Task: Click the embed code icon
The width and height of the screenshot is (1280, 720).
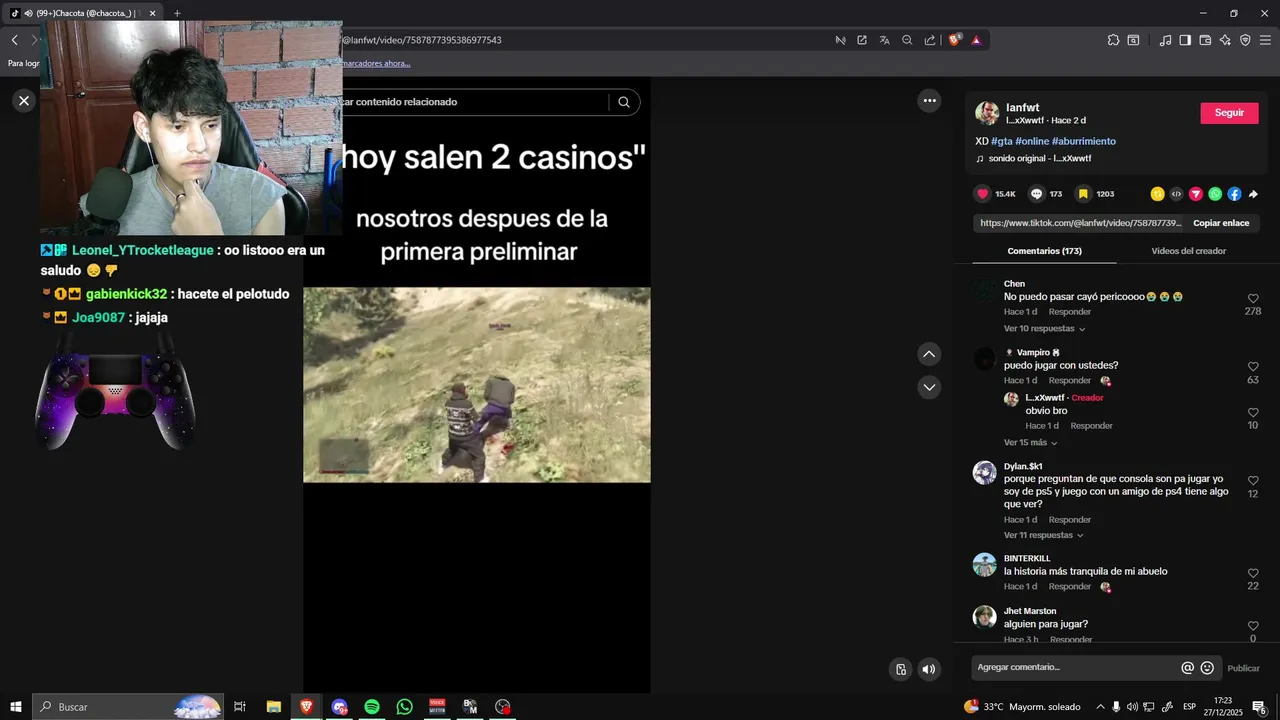Action: 1176,194
